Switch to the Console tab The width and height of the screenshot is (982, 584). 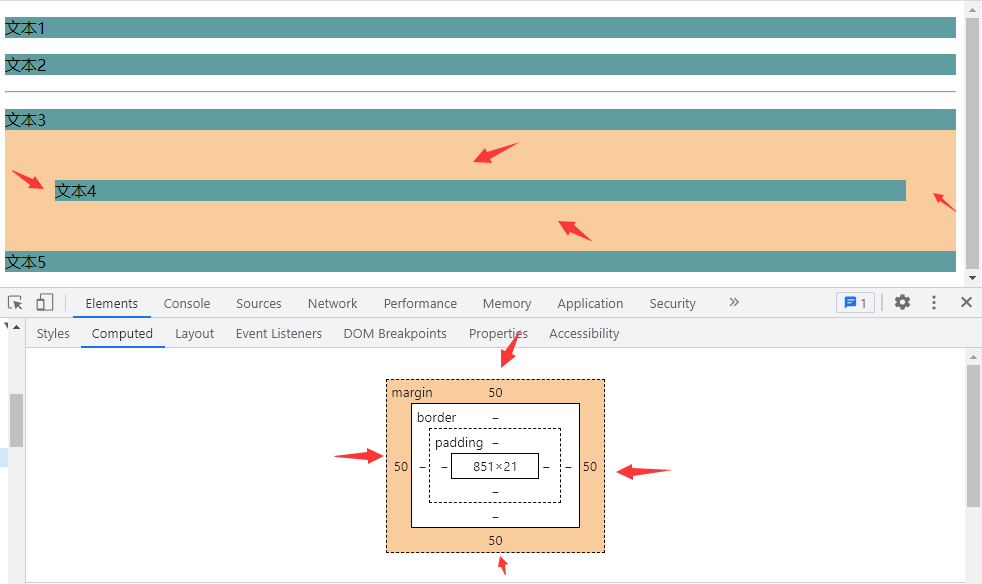click(x=187, y=304)
